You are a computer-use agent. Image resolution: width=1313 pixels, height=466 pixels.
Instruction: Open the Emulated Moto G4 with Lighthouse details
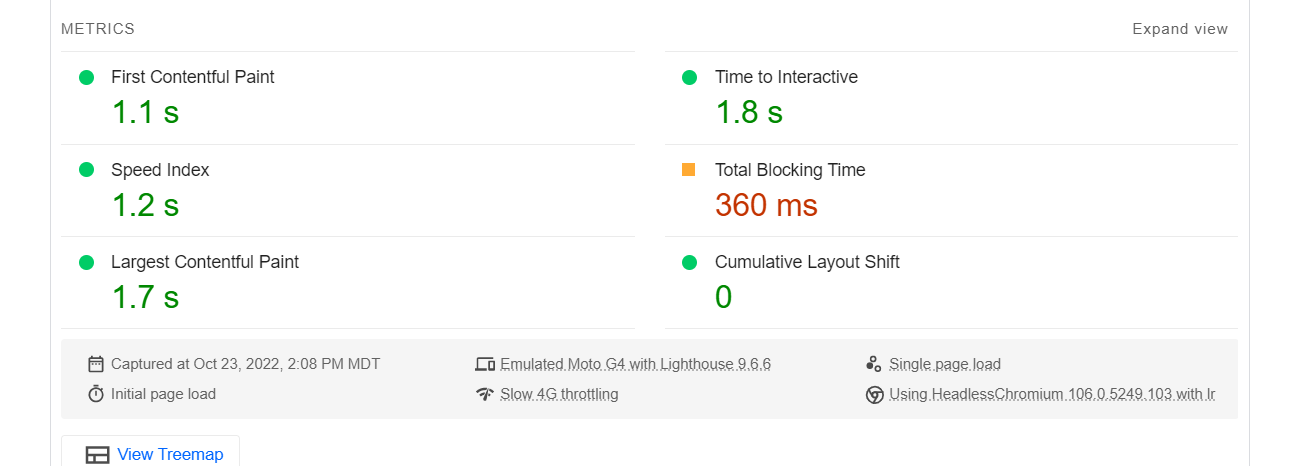point(635,364)
